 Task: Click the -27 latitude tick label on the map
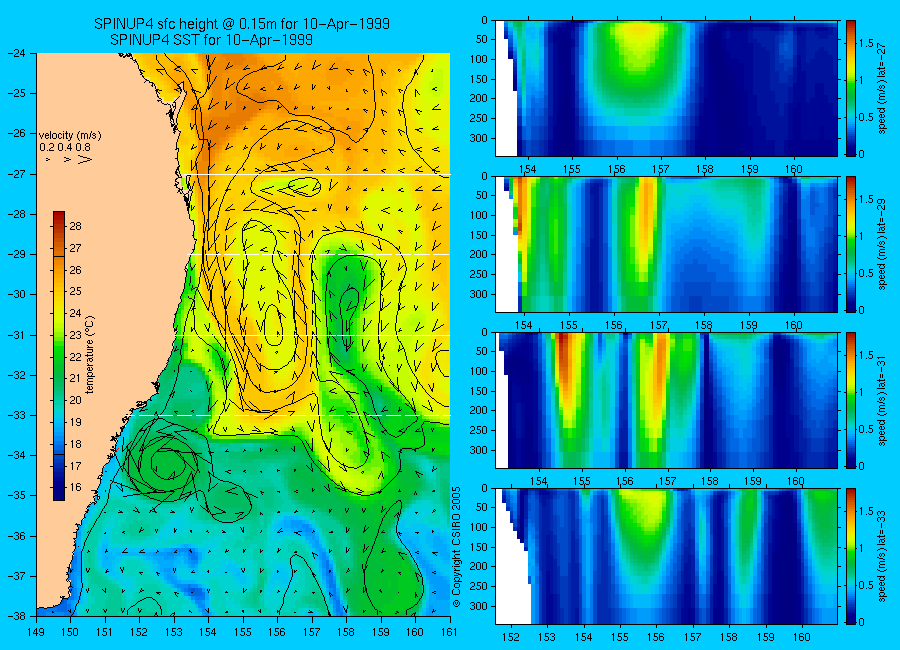[16, 174]
